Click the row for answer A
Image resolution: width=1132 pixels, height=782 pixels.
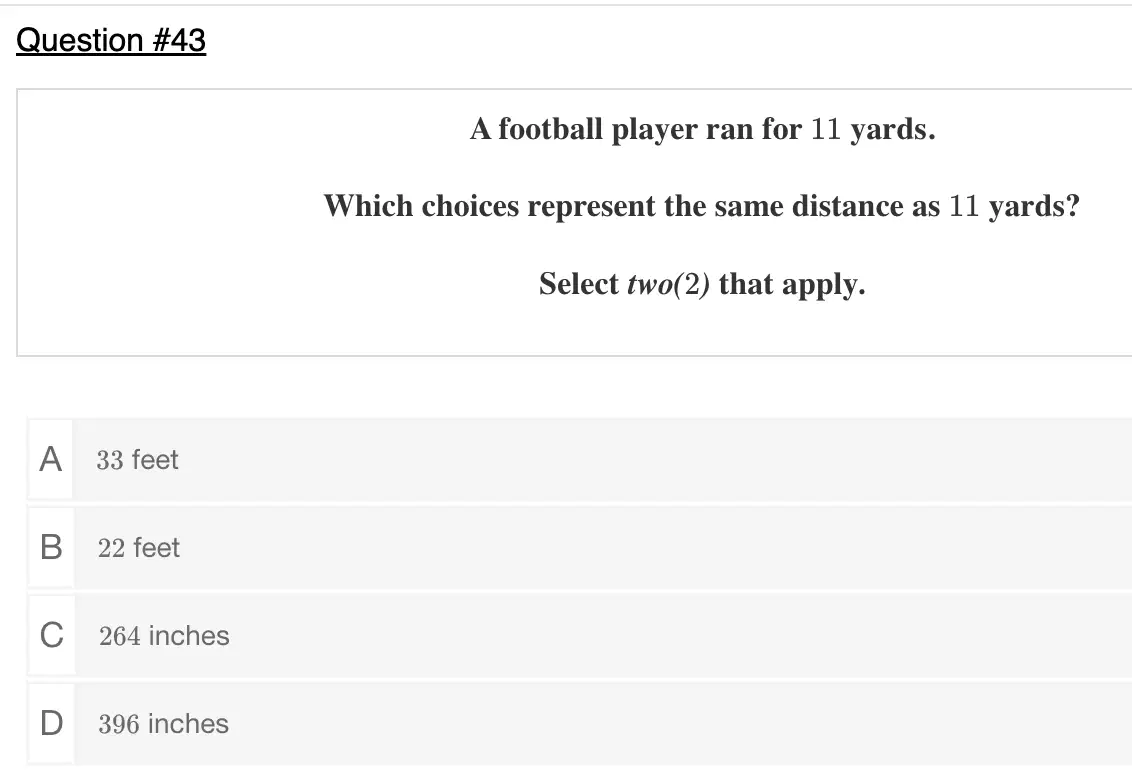coord(580,459)
